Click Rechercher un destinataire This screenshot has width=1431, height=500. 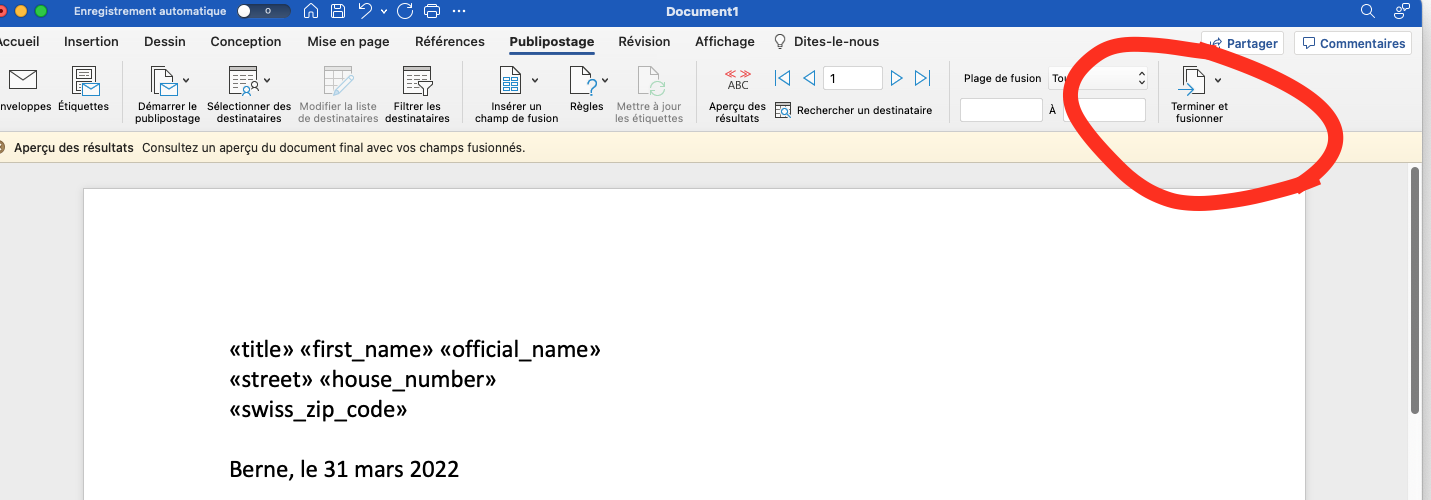pos(854,110)
